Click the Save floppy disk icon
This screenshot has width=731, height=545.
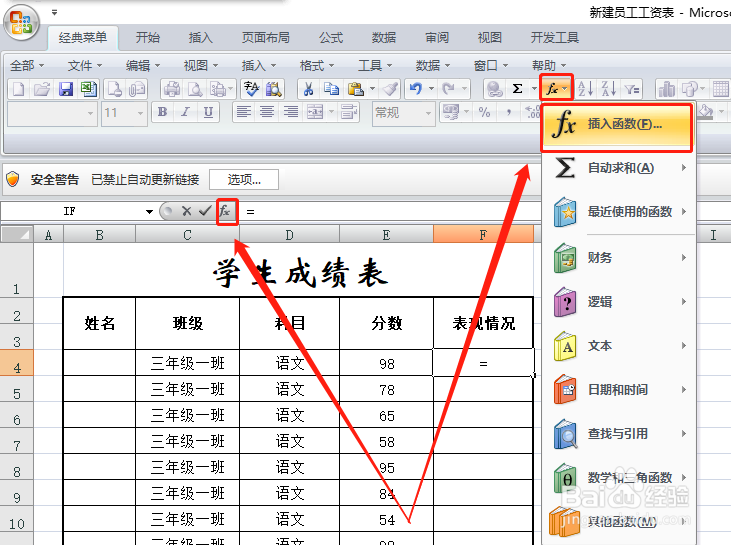tap(65, 89)
